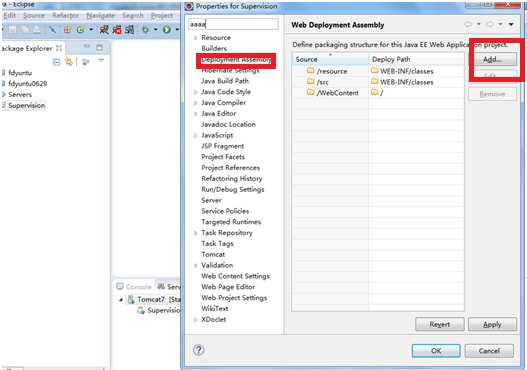The width and height of the screenshot is (527, 370).
Task: Select the Builders properties page
Action: coord(214,48)
